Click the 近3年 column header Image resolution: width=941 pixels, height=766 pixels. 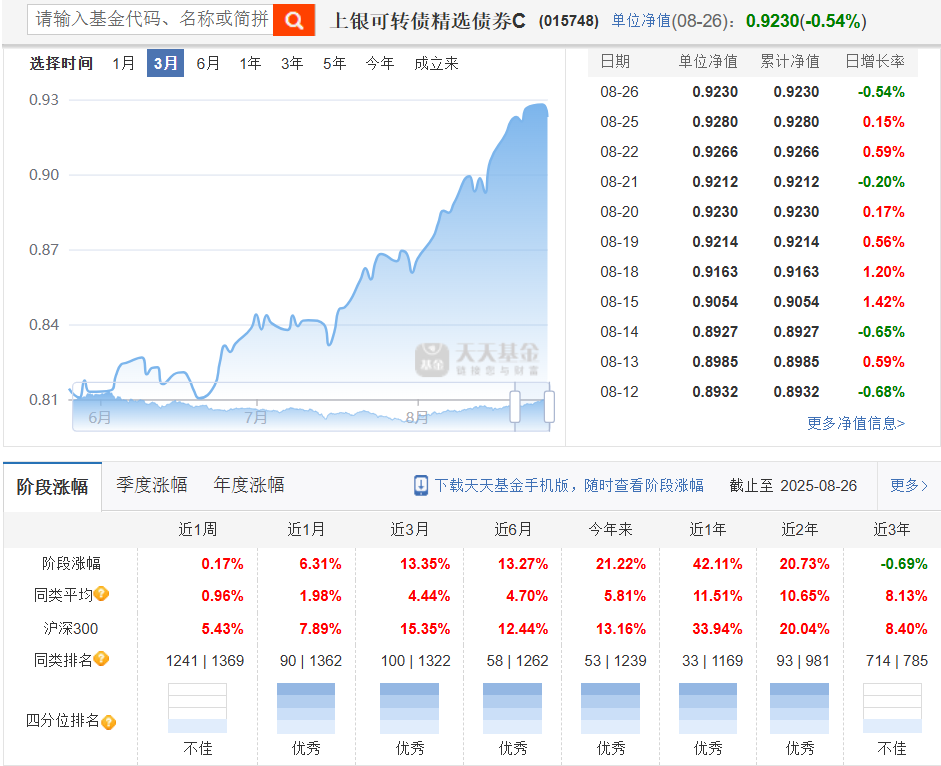[892, 529]
